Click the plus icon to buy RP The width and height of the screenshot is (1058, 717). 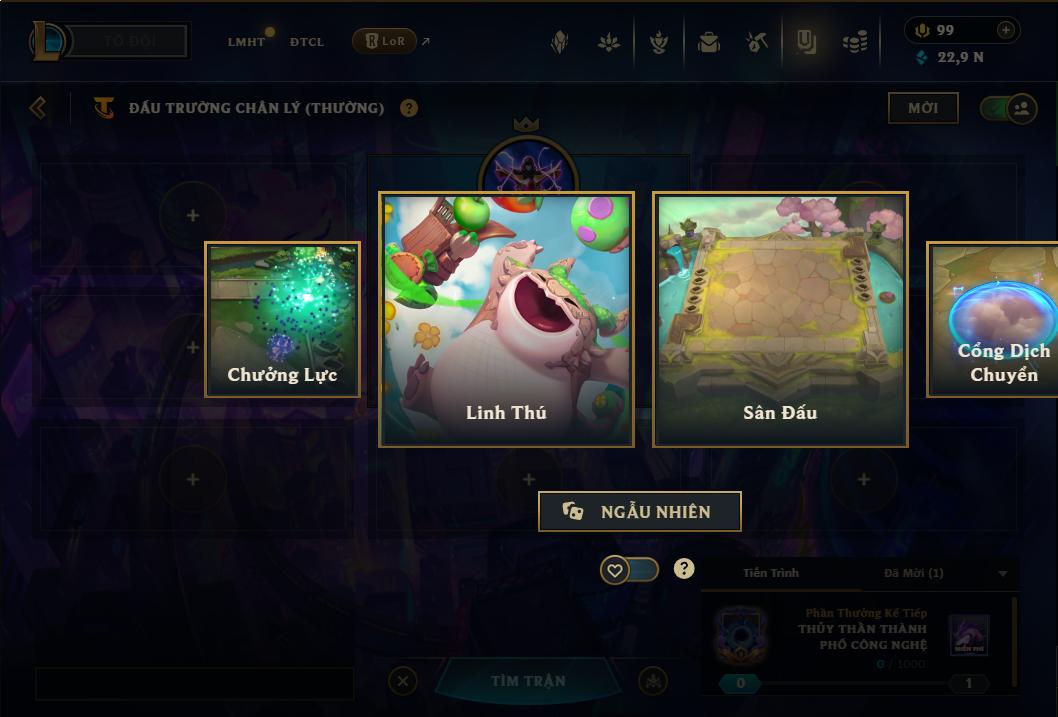pyautogui.click(x=1005, y=30)
